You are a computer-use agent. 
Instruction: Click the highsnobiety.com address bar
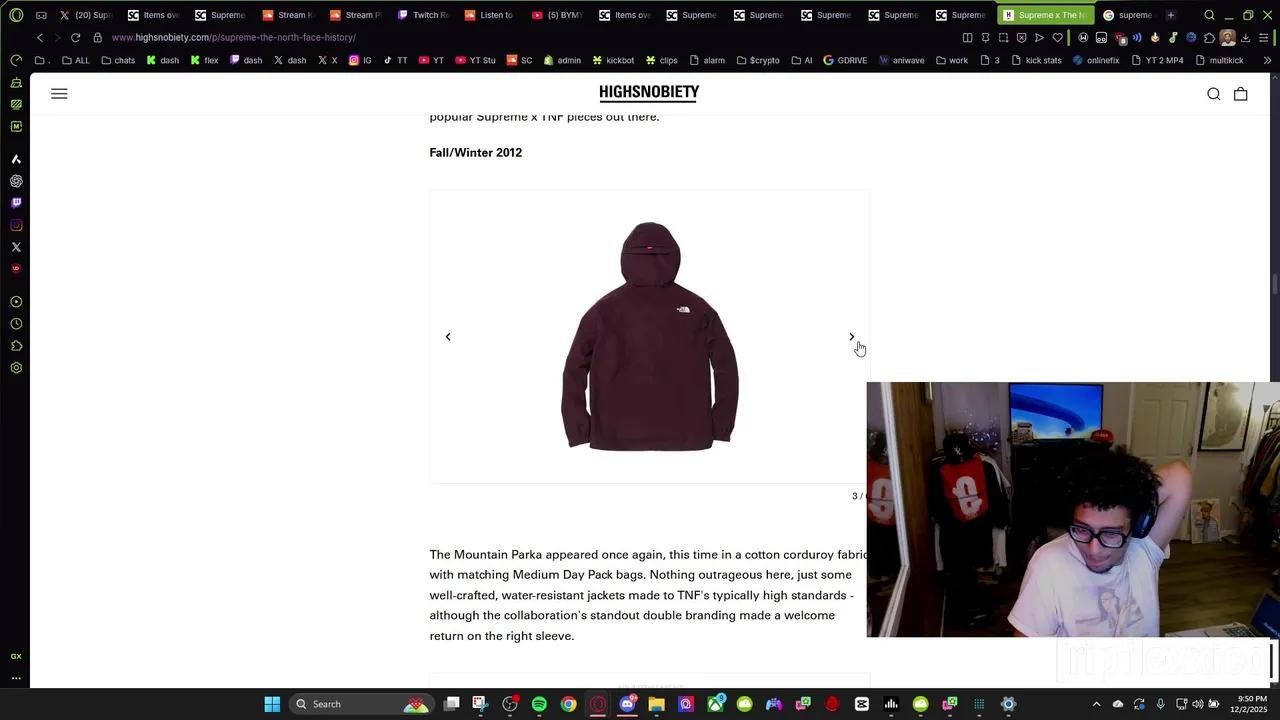click(234, 37)
